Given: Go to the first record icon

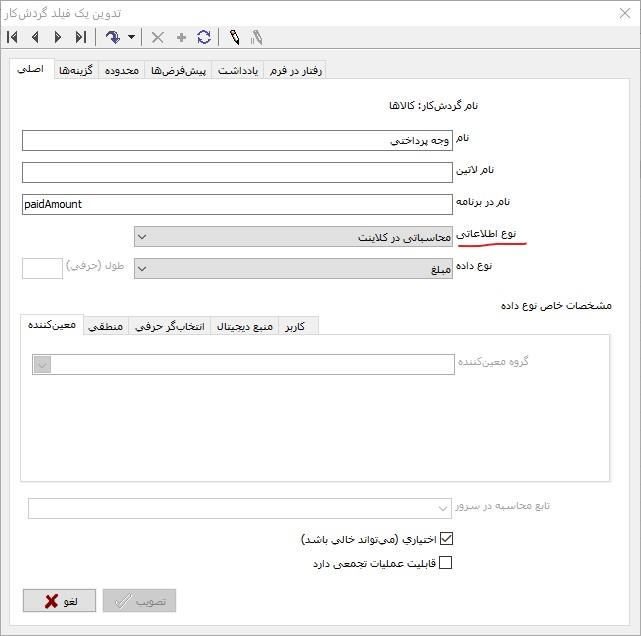Looking at the screenshot, I should tap(13, 38).
